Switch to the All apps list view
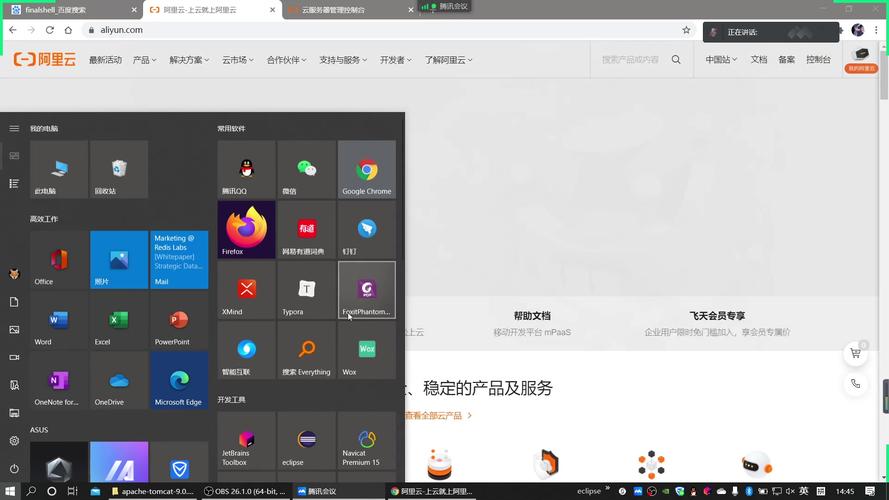889x500 pixels. point(14,184)
